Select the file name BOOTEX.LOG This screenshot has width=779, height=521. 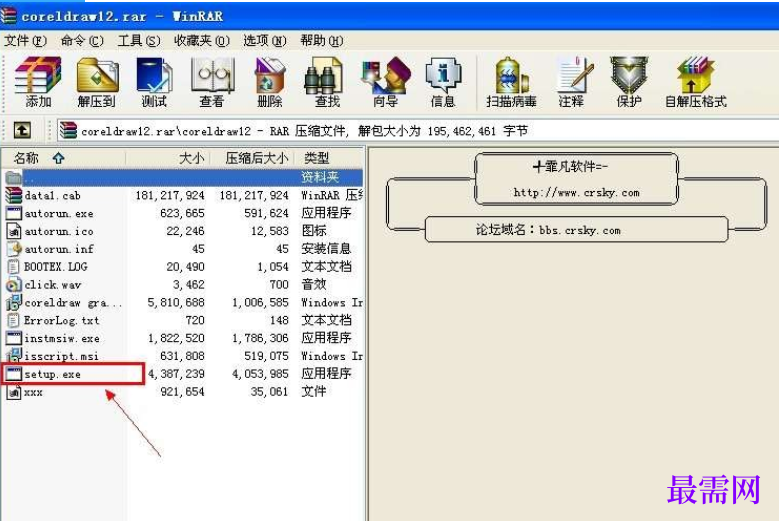pyautogui.click(x=56, y=267)
